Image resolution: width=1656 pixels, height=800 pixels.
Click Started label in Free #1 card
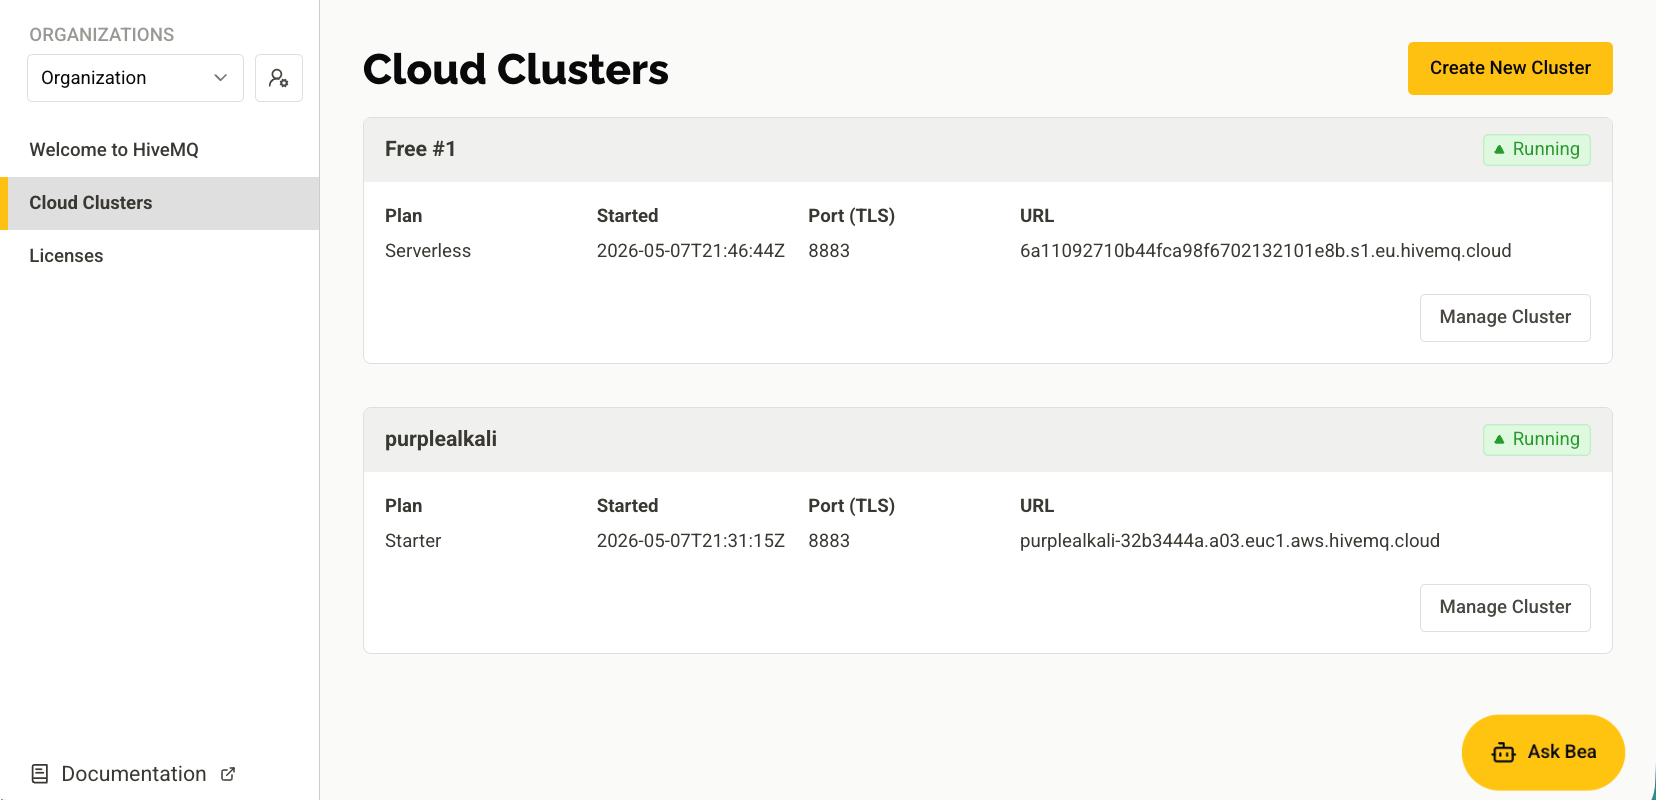[628, 216]
